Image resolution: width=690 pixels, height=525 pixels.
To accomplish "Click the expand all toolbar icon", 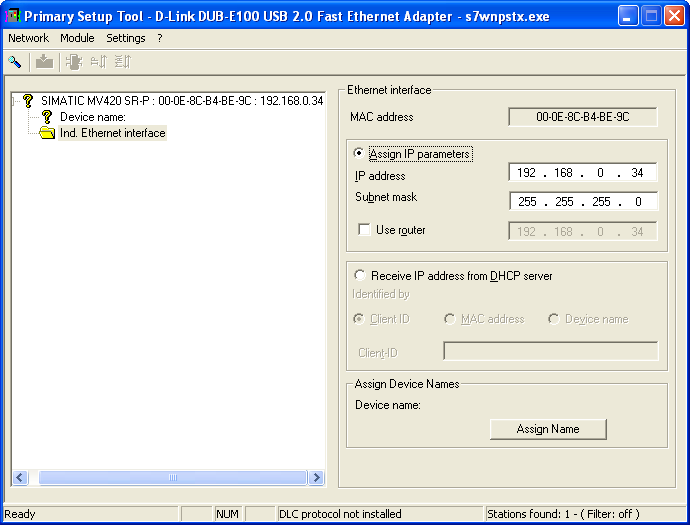I will click(x=99, y=62).
